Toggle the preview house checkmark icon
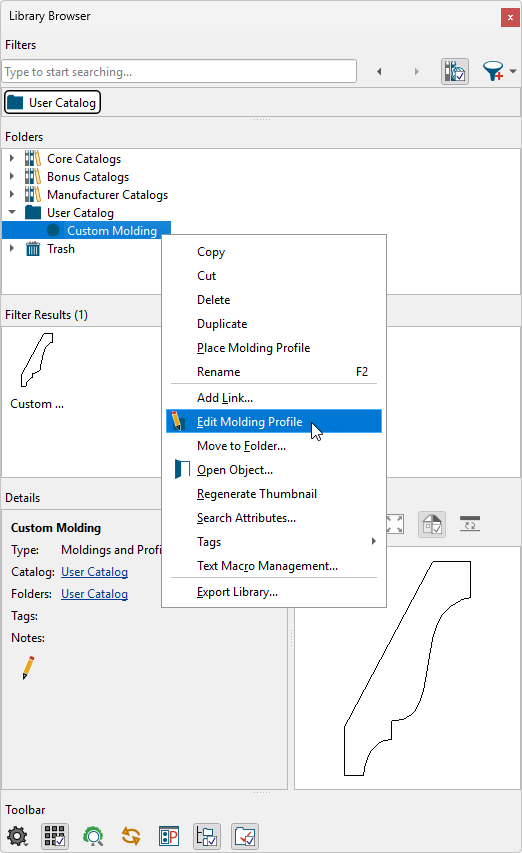 click(x=432, y=524)
